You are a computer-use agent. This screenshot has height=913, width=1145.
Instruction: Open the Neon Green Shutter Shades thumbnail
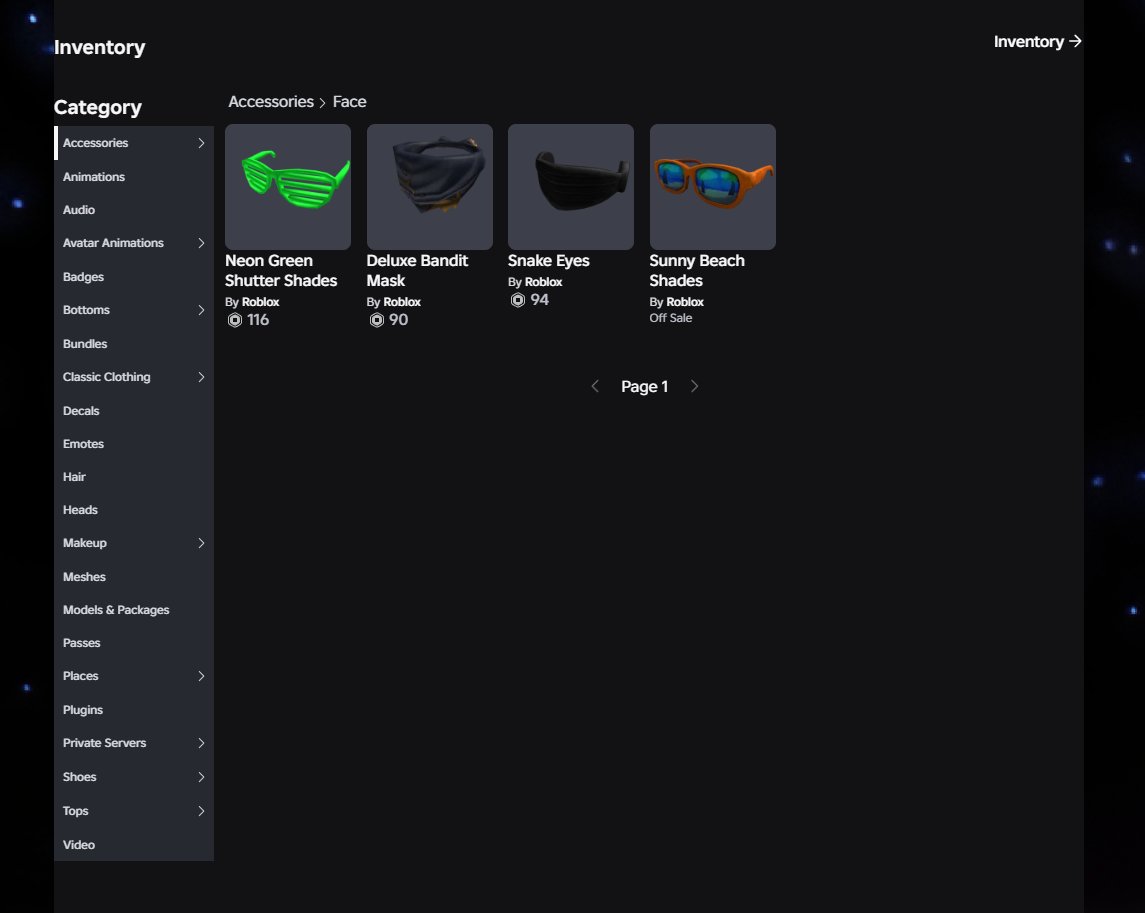click(288, 187)
